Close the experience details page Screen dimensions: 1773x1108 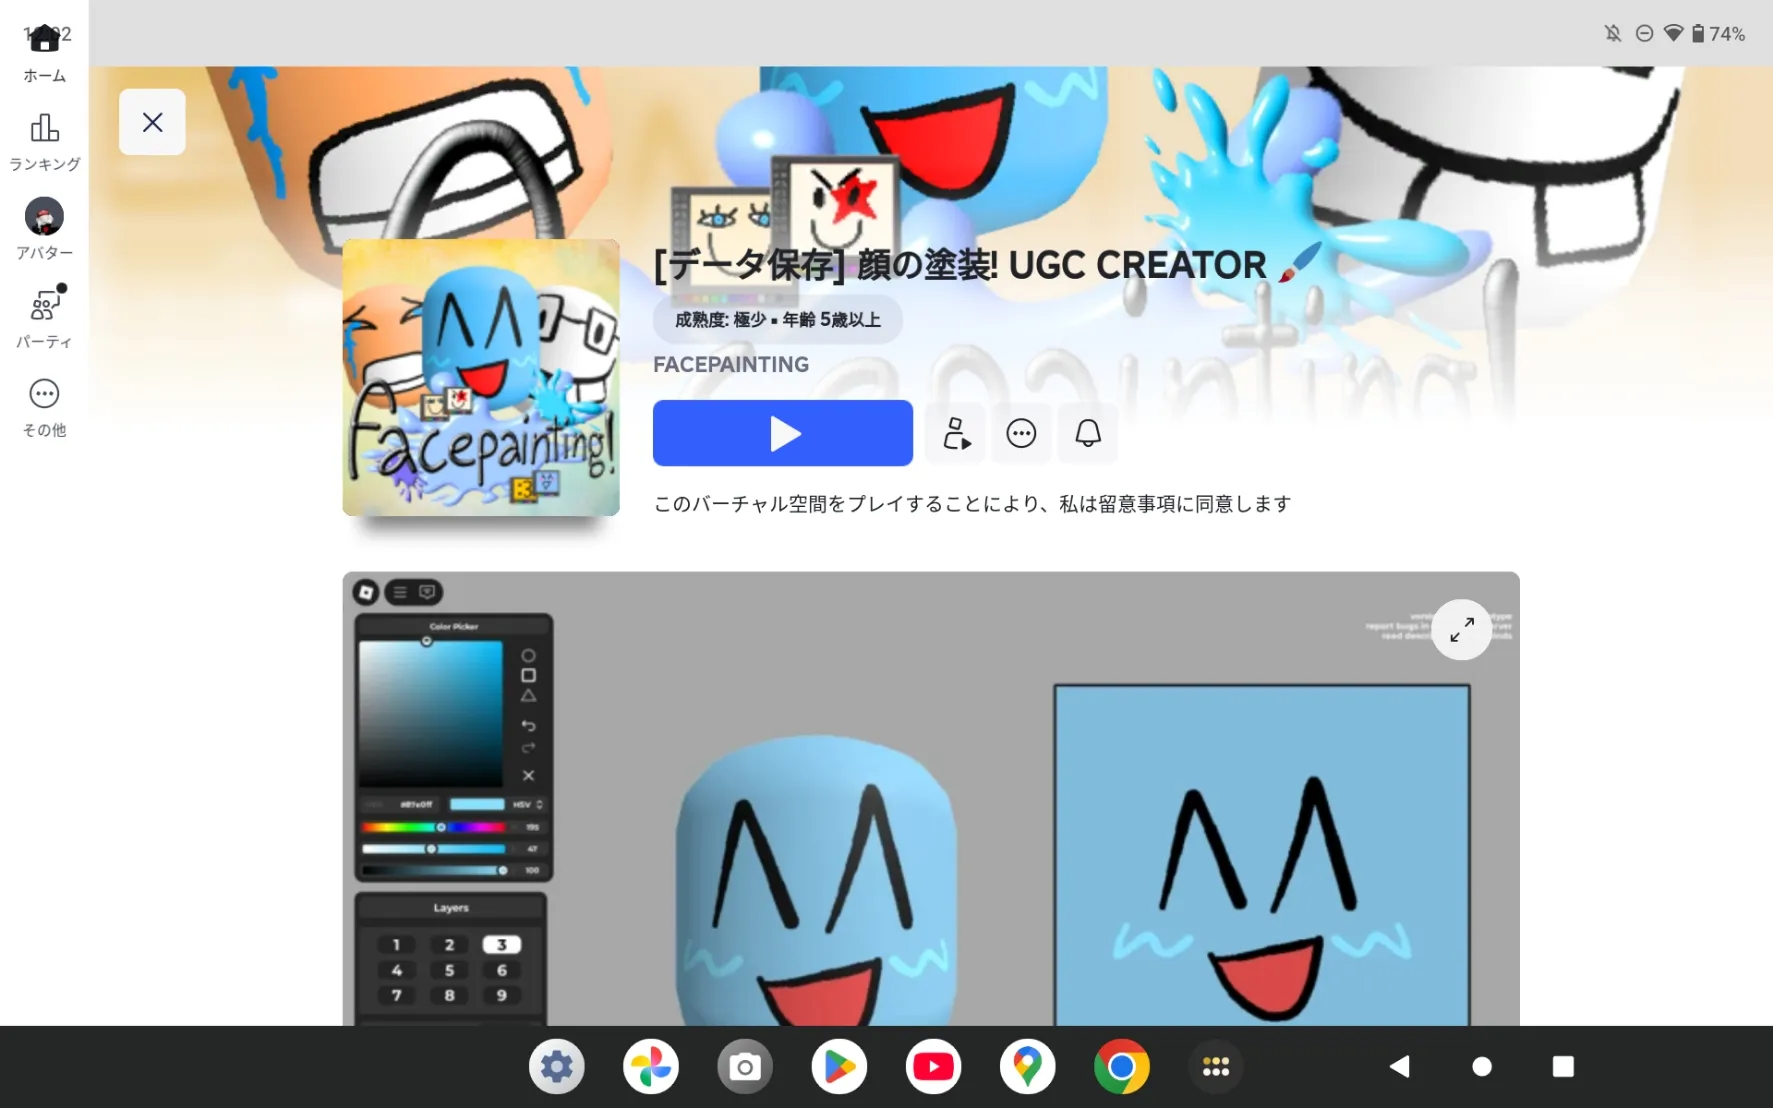click(x=152, y=122)
